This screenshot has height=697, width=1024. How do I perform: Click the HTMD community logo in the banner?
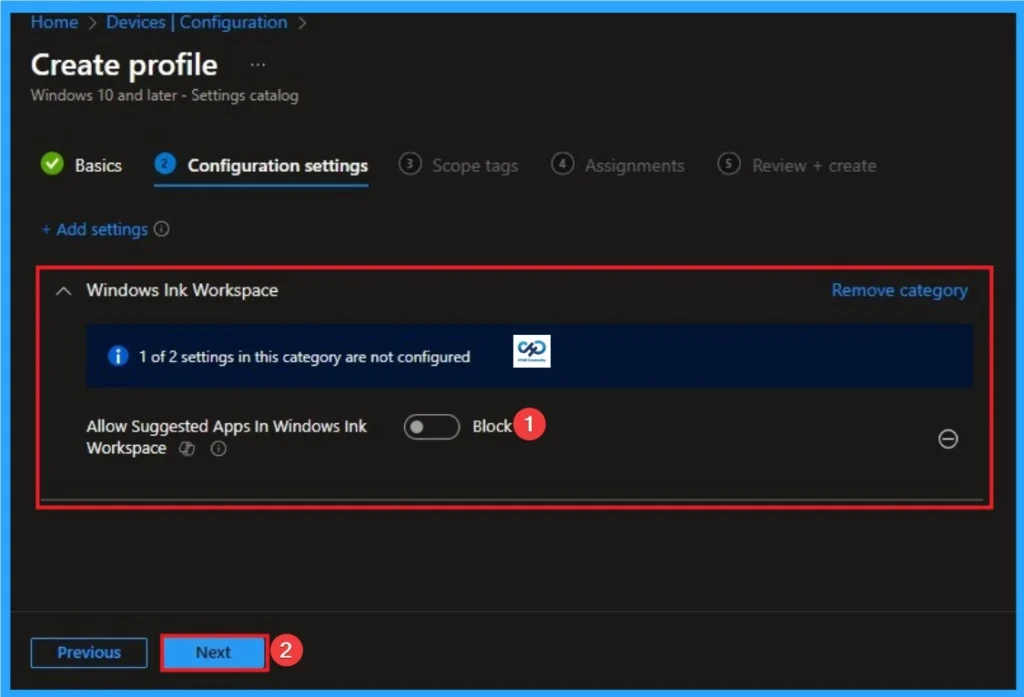point(532,351)
